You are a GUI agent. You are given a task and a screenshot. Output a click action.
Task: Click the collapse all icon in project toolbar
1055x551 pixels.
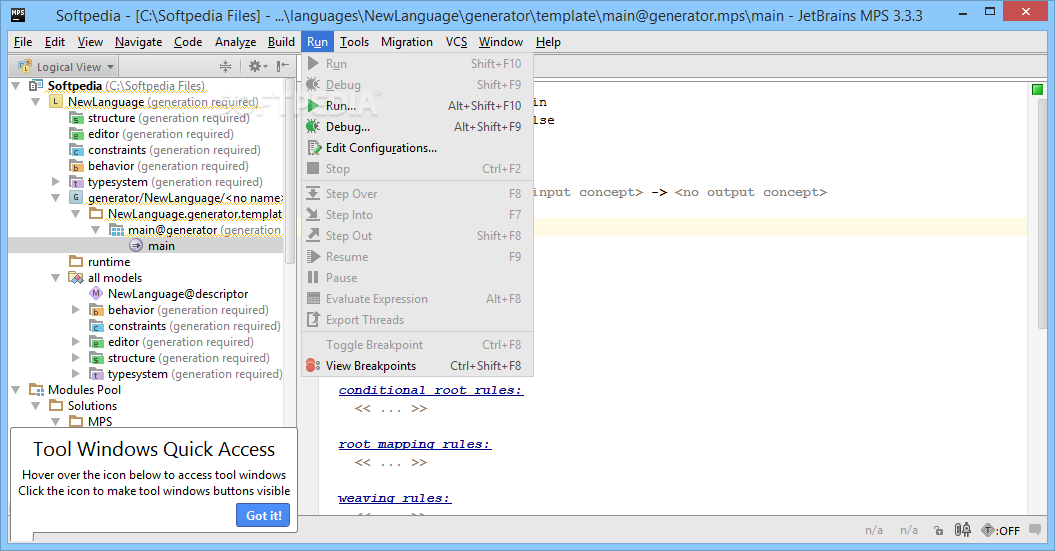tap(225, 66)
